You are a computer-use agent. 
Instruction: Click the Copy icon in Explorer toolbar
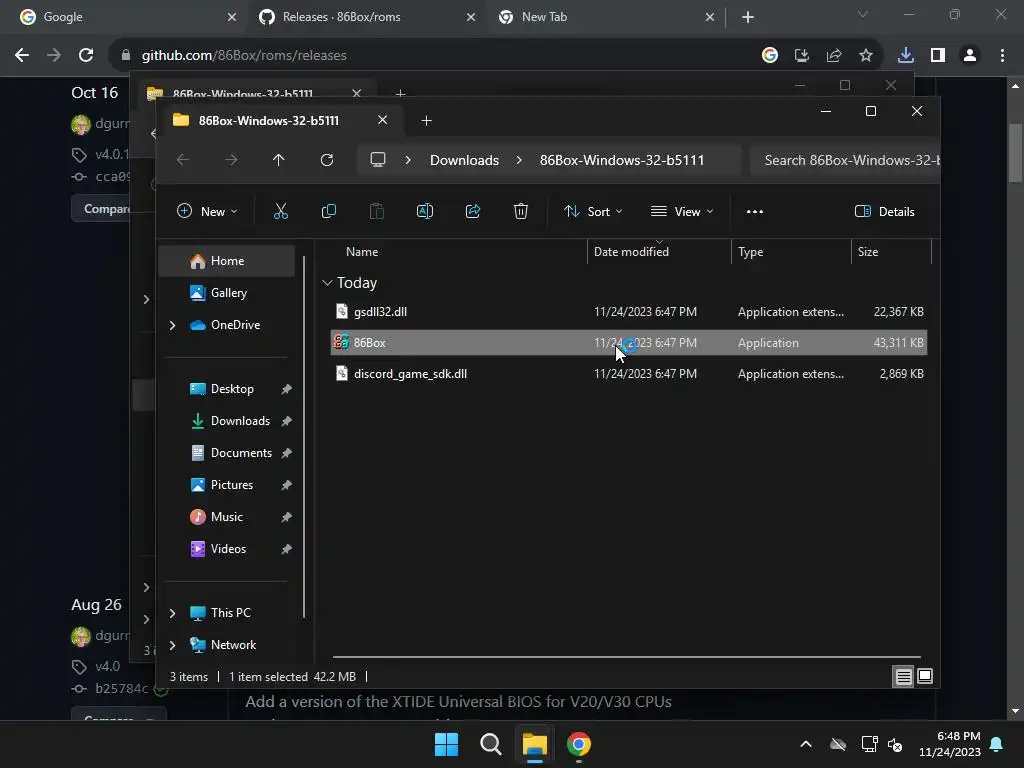(328, 211)
